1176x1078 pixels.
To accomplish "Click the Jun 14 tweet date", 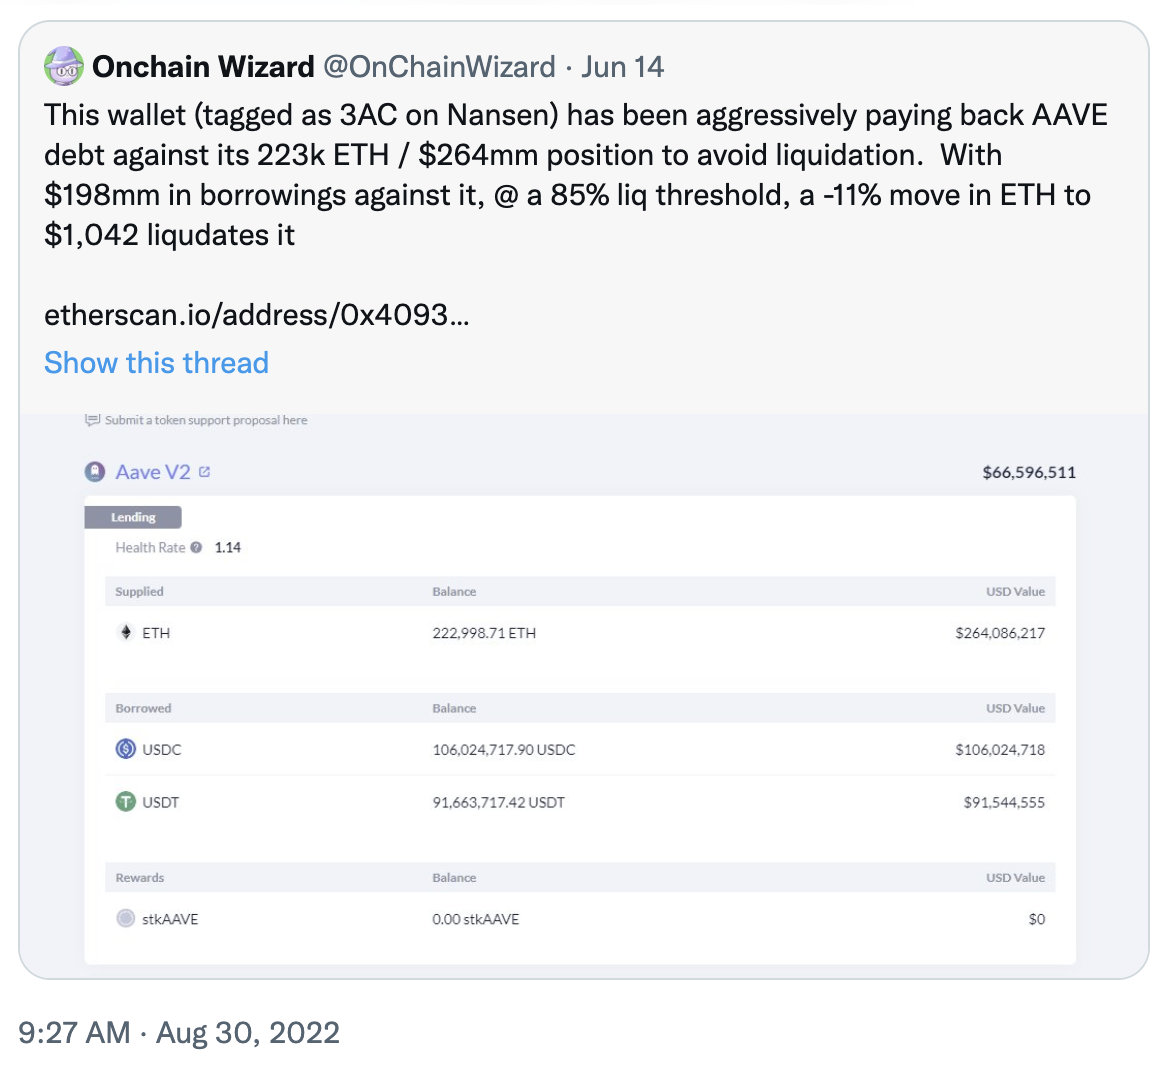I will [x=623, y=67].
